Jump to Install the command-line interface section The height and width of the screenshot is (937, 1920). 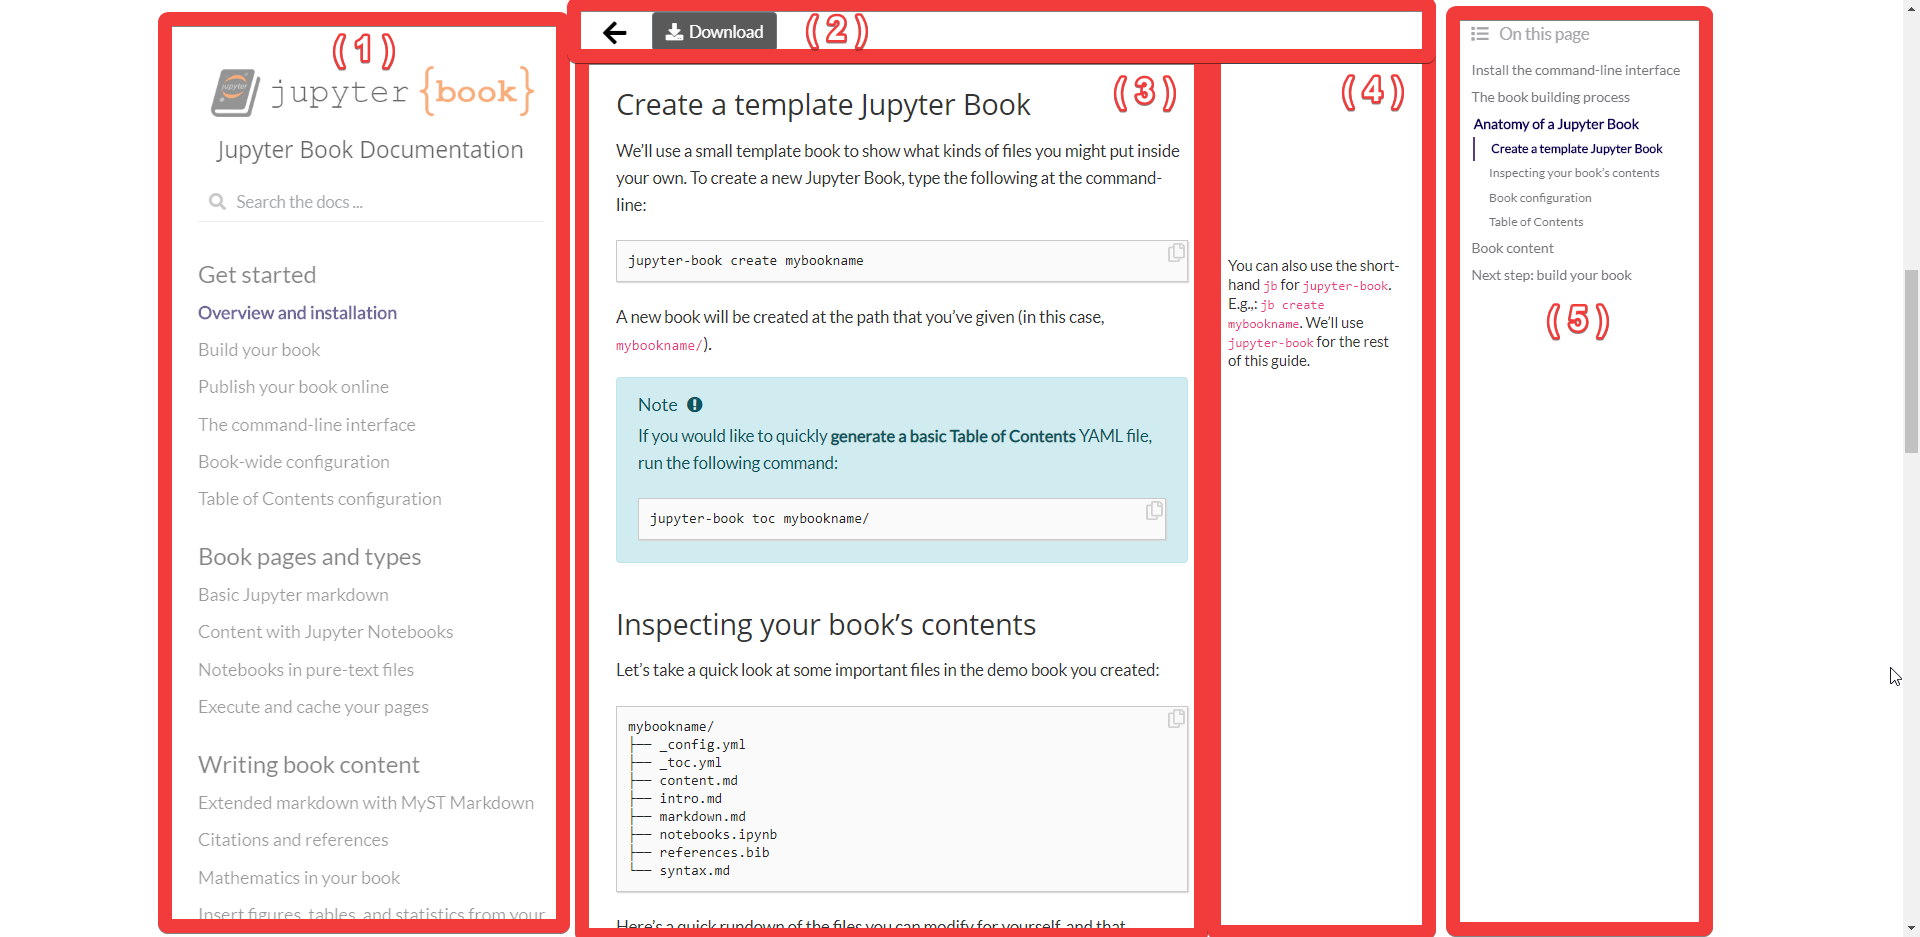pos(1575,70)
